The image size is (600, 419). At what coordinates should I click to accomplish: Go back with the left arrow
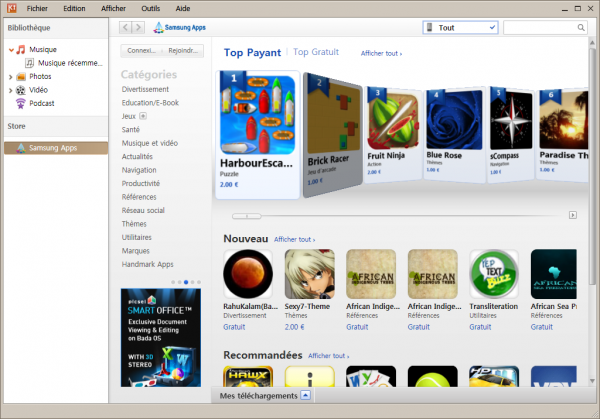(126, 27)
